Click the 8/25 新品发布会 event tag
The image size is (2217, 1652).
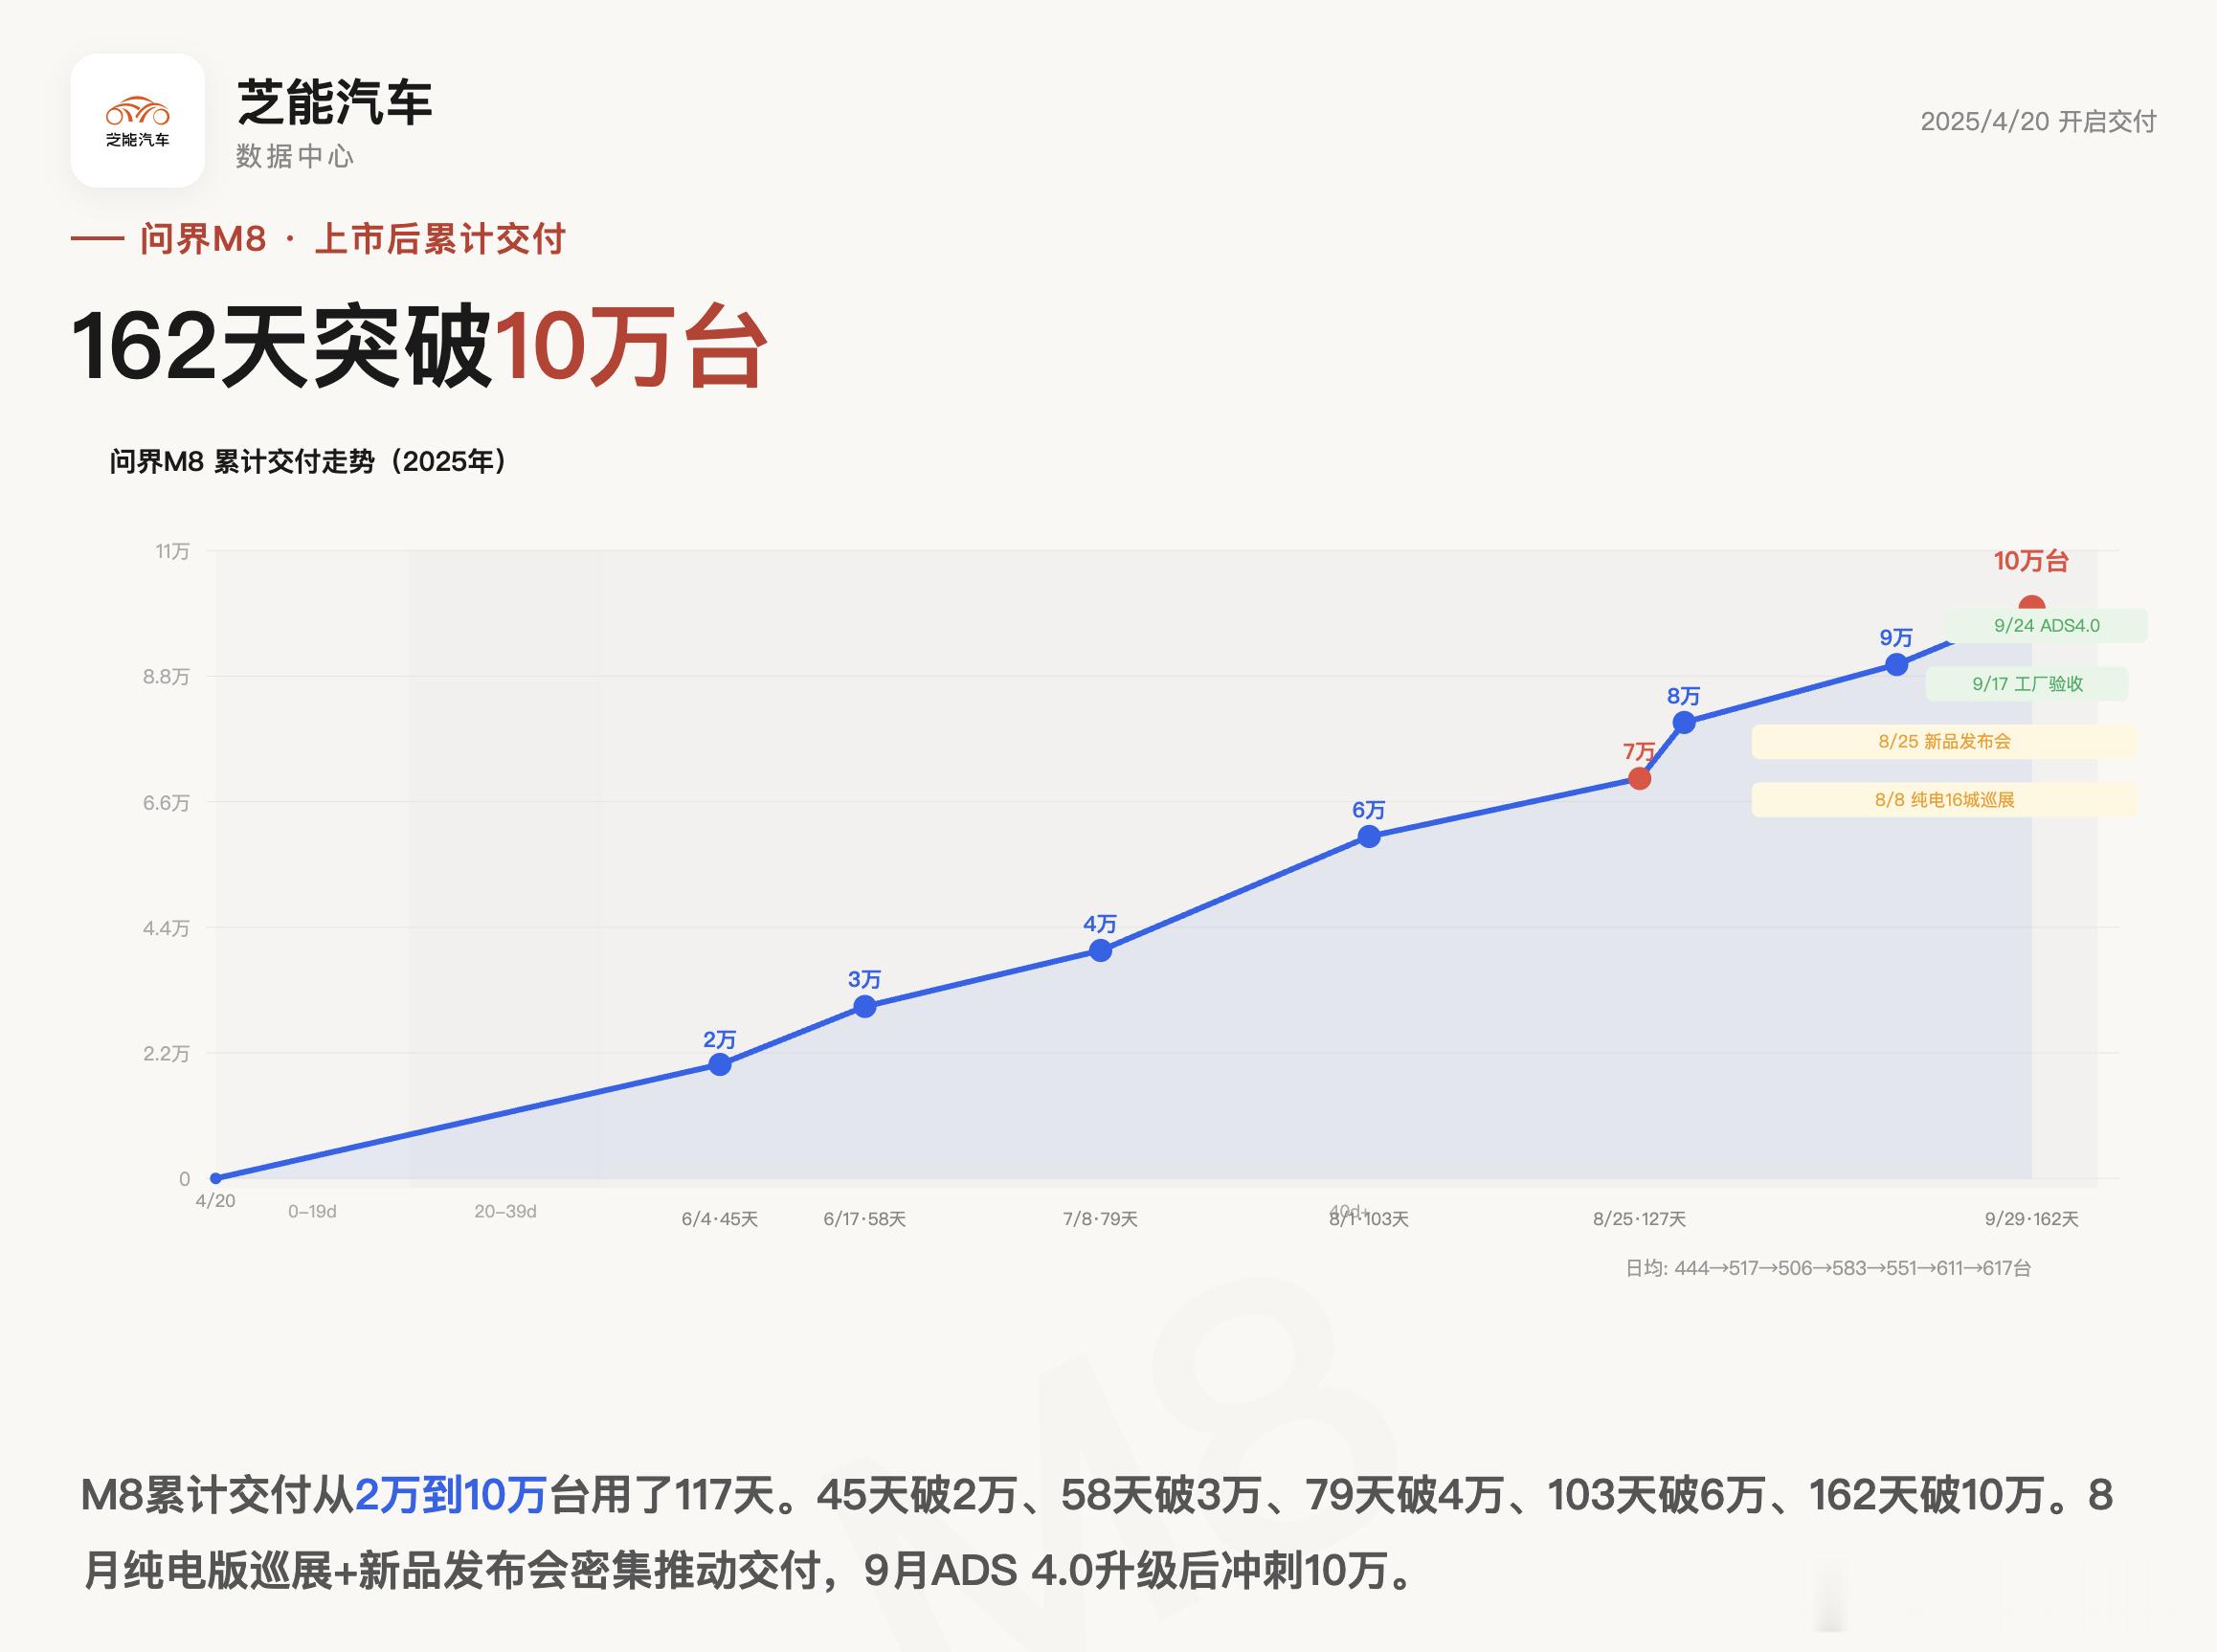[x=1944, y=742]
